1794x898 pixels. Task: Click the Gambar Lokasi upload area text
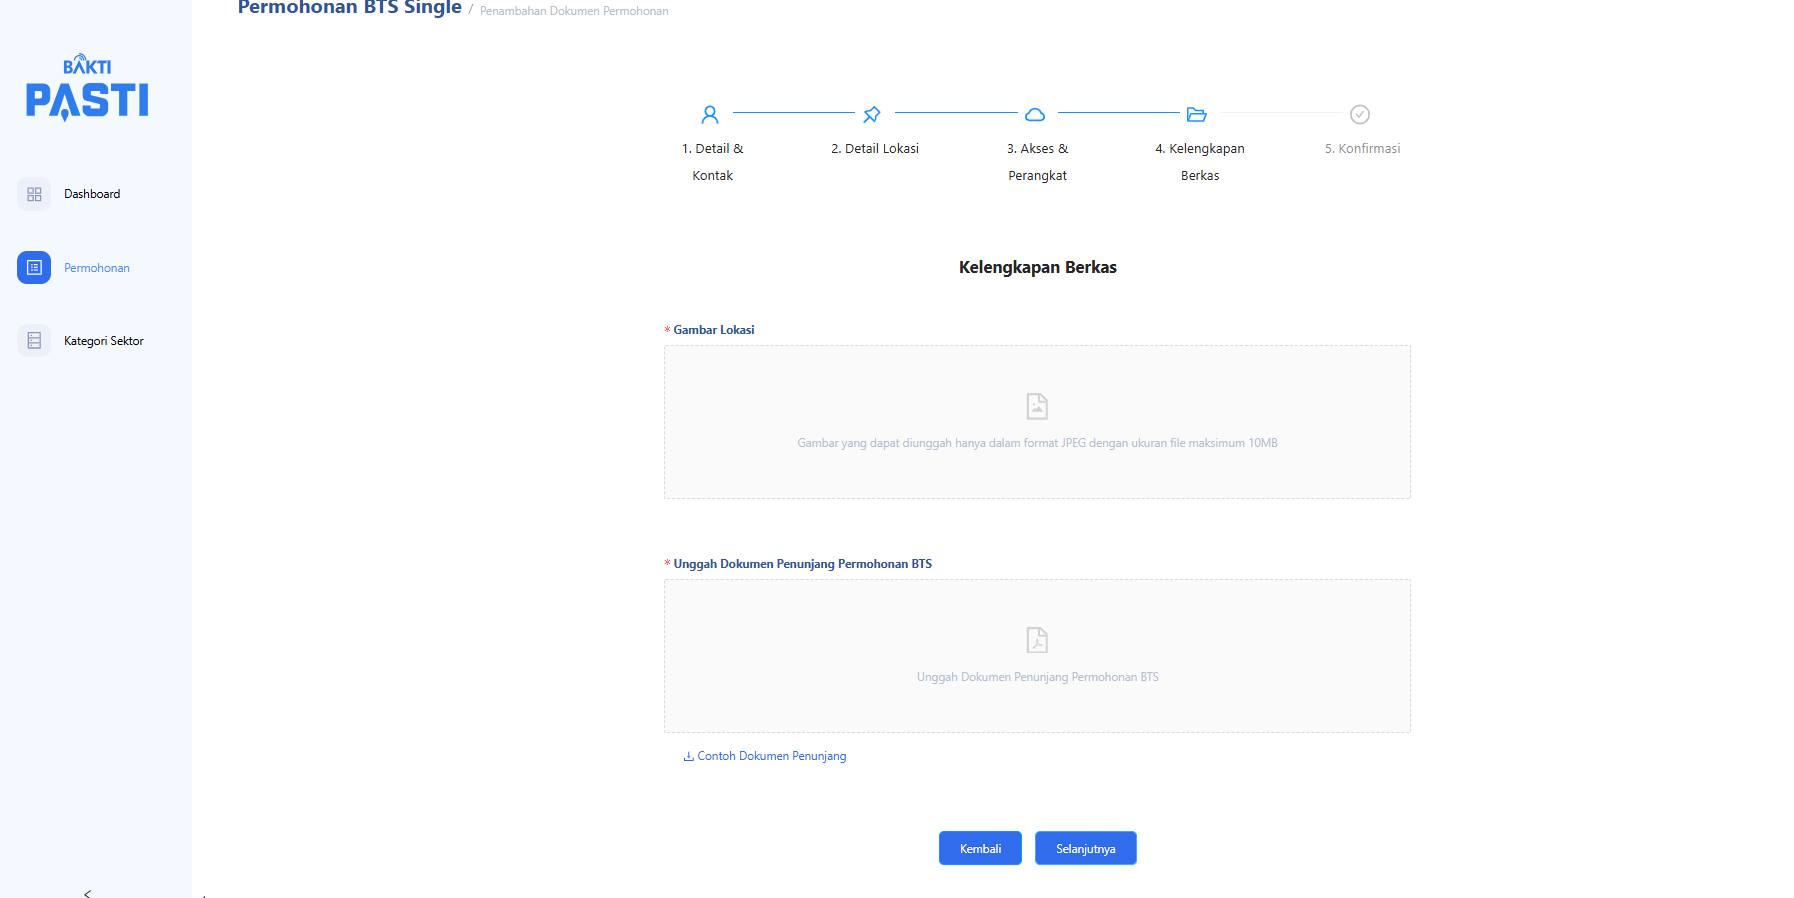coord(1037,443)
